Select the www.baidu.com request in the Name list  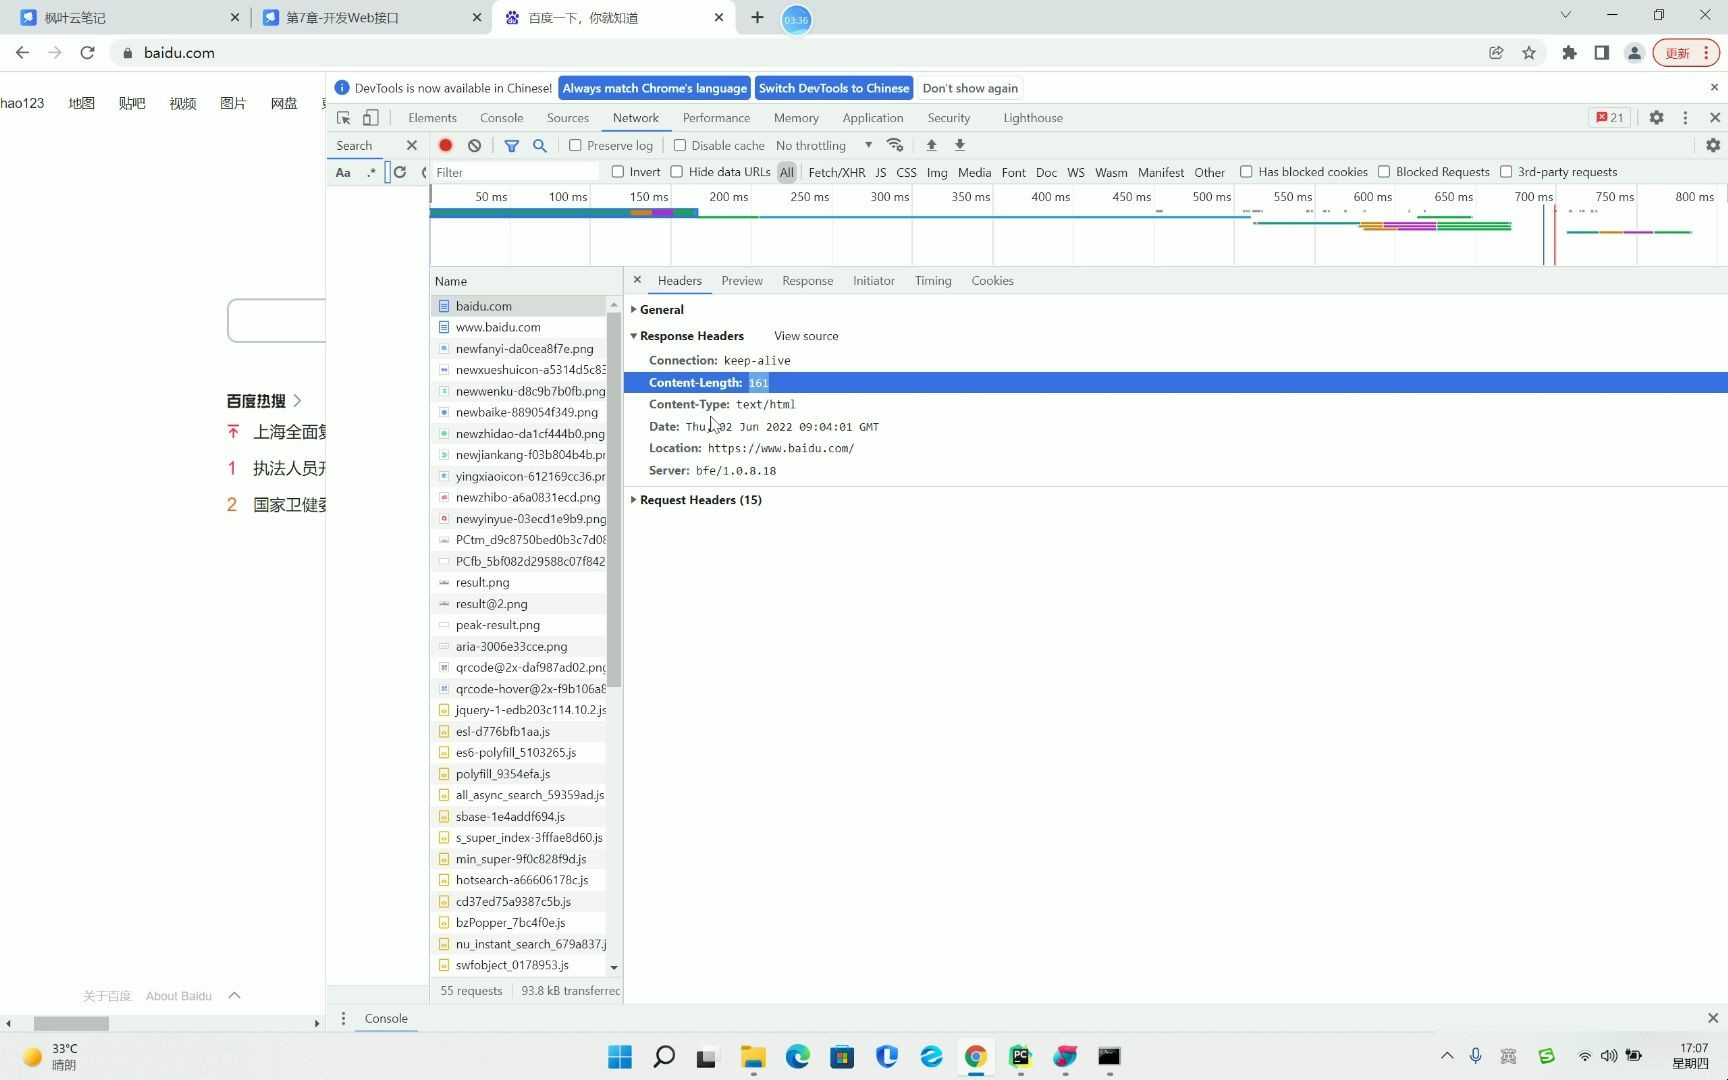pyautogui.click(x=498, y=327)
